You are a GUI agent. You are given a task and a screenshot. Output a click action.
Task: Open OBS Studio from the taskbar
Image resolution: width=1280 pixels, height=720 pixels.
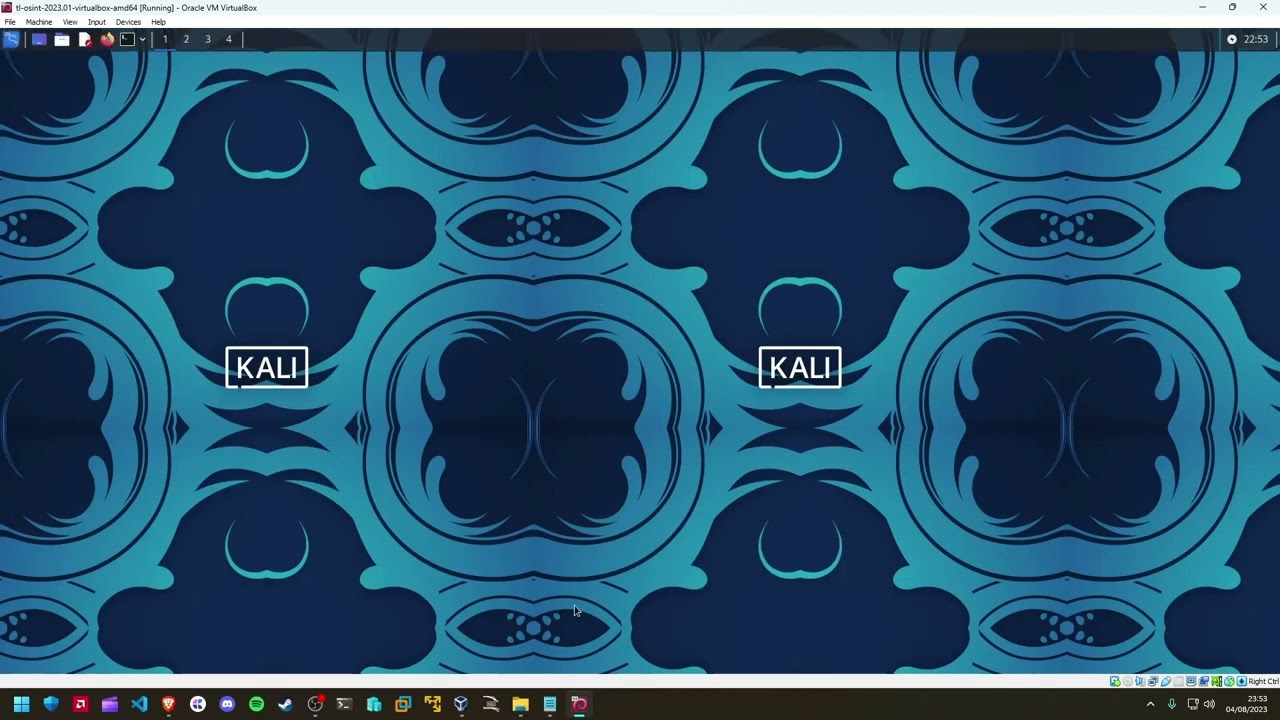pyautogui.click(x=315, y=704)
